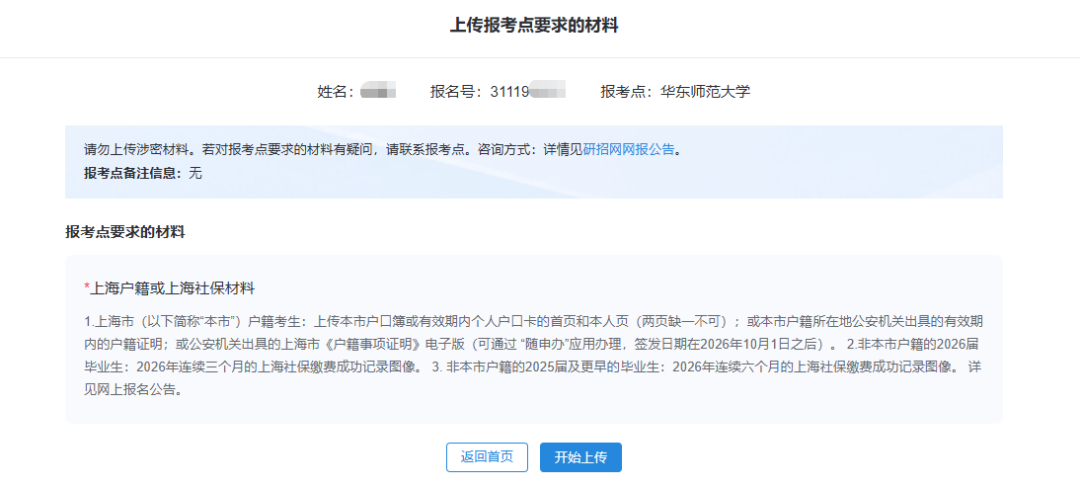Screen dimensions: 1080x487
Task: Select the 上传报考点要求的材料 page title
Action: pos(534,26)
